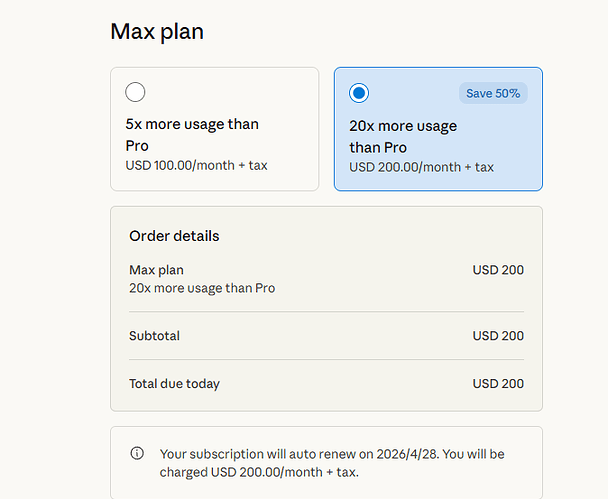Select the 5x more usage radio button

click(136, 93)
